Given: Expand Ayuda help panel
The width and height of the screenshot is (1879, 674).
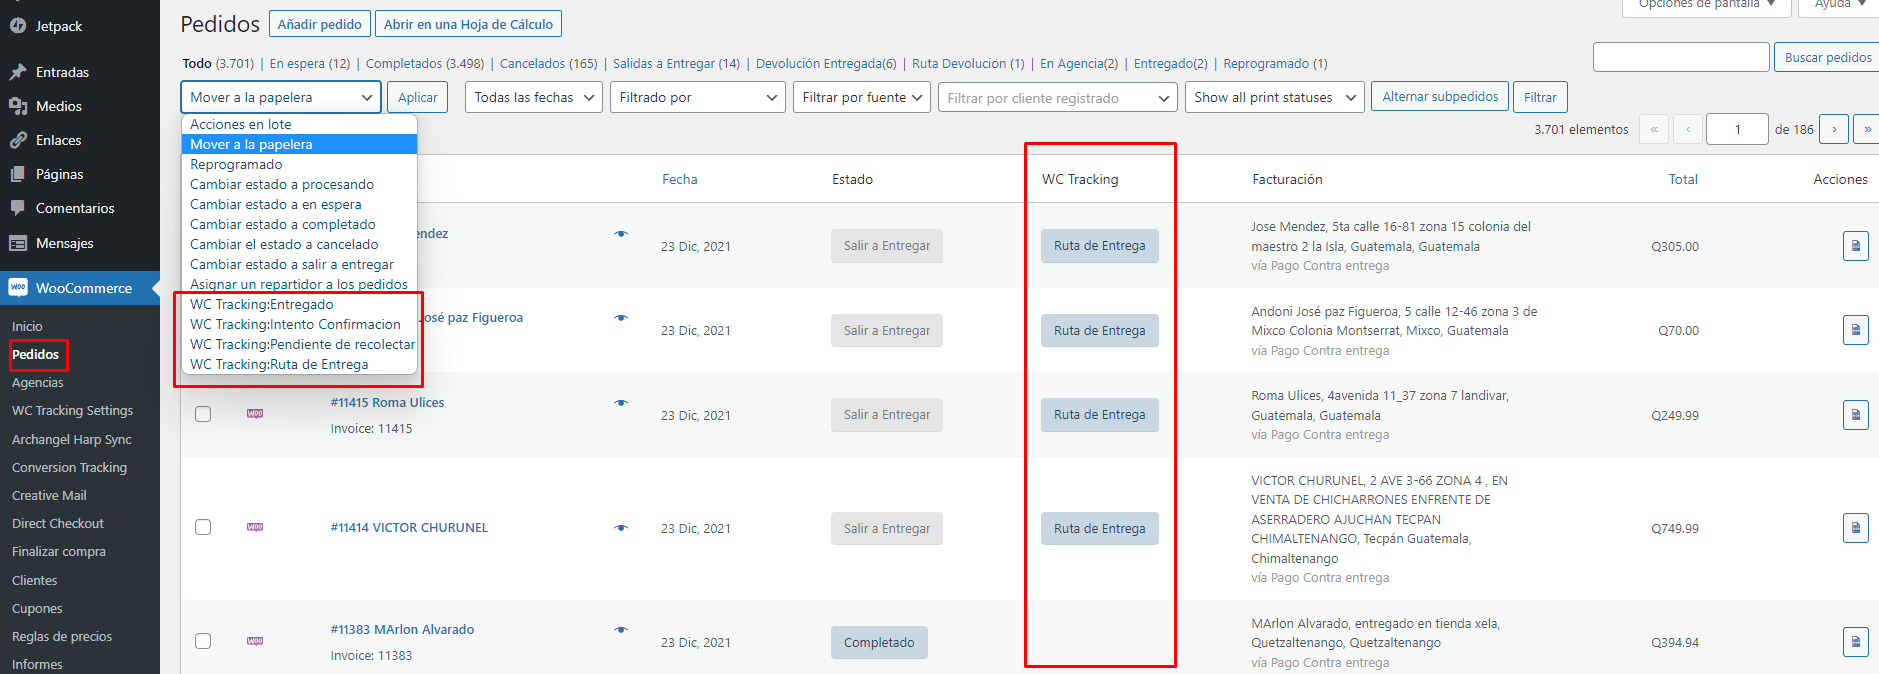Looking at the screenshot, I should (x=1839, y=5).
